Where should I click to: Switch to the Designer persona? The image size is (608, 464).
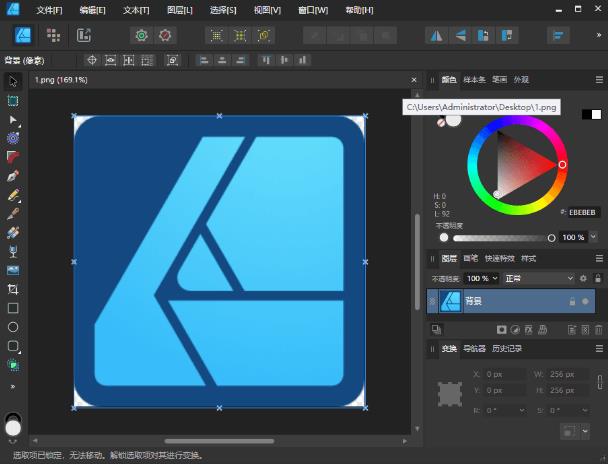tap(22, 35)
